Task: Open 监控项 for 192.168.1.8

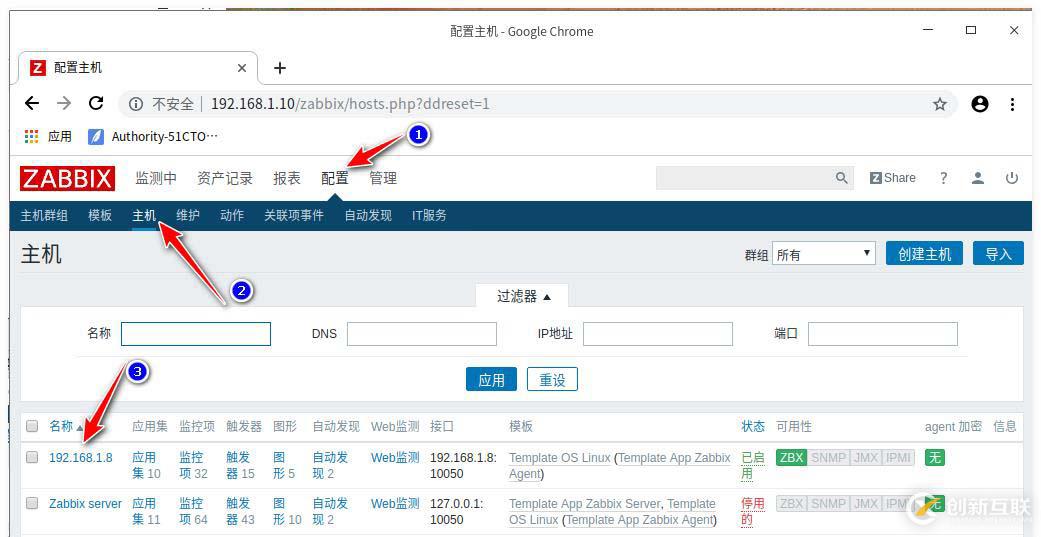Action: click(x=191, y=465)
